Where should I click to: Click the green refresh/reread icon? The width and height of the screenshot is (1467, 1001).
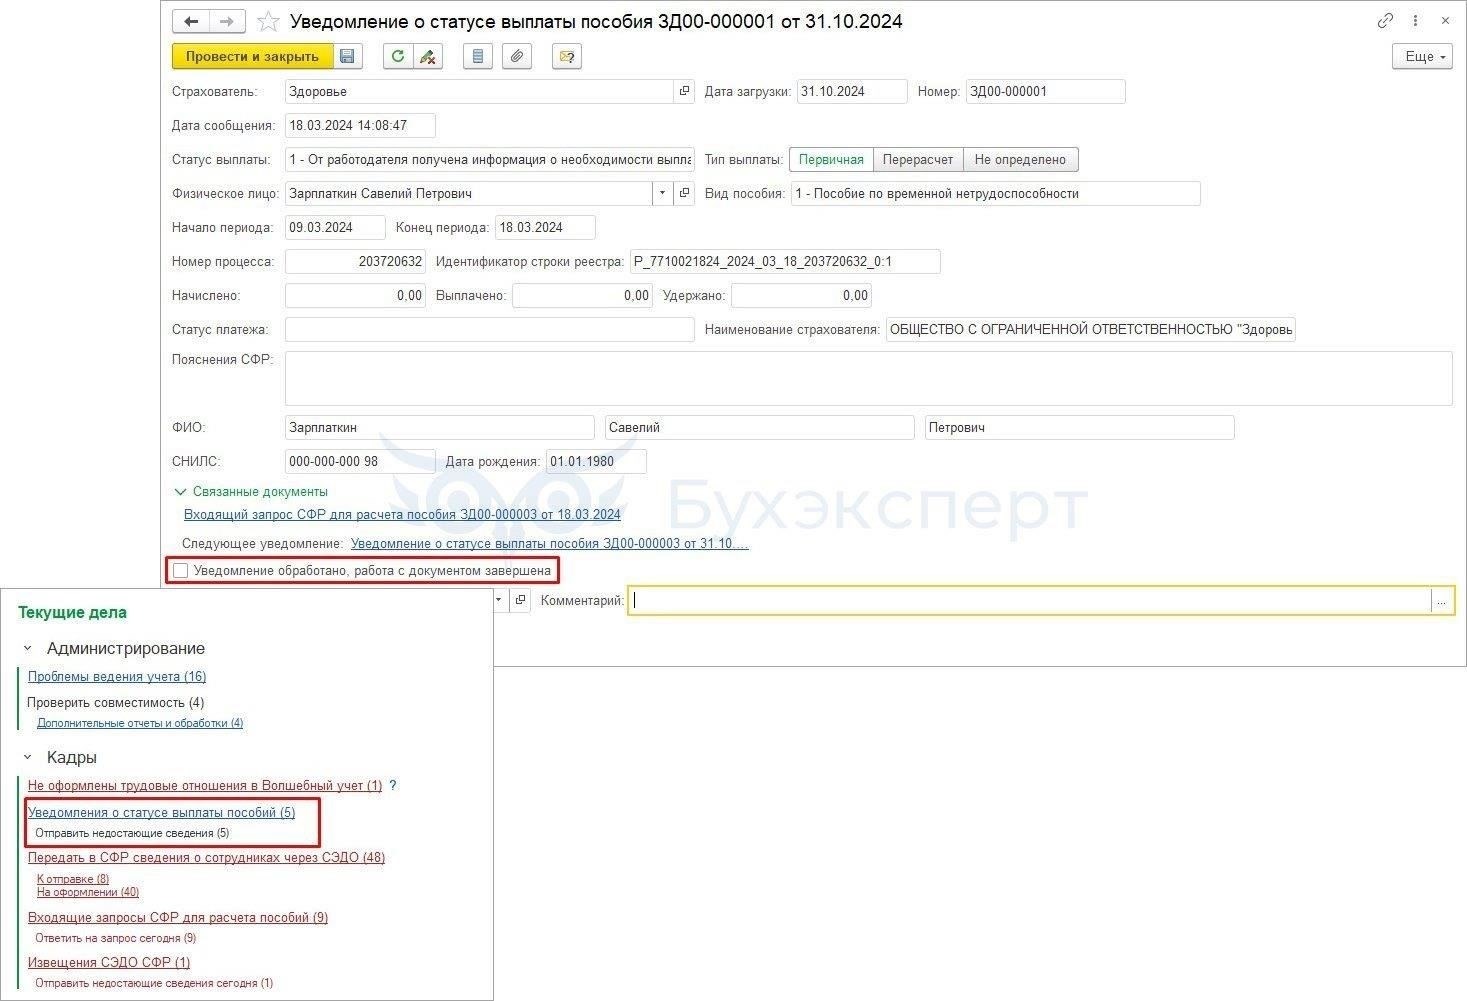click(x=398, y=56)
